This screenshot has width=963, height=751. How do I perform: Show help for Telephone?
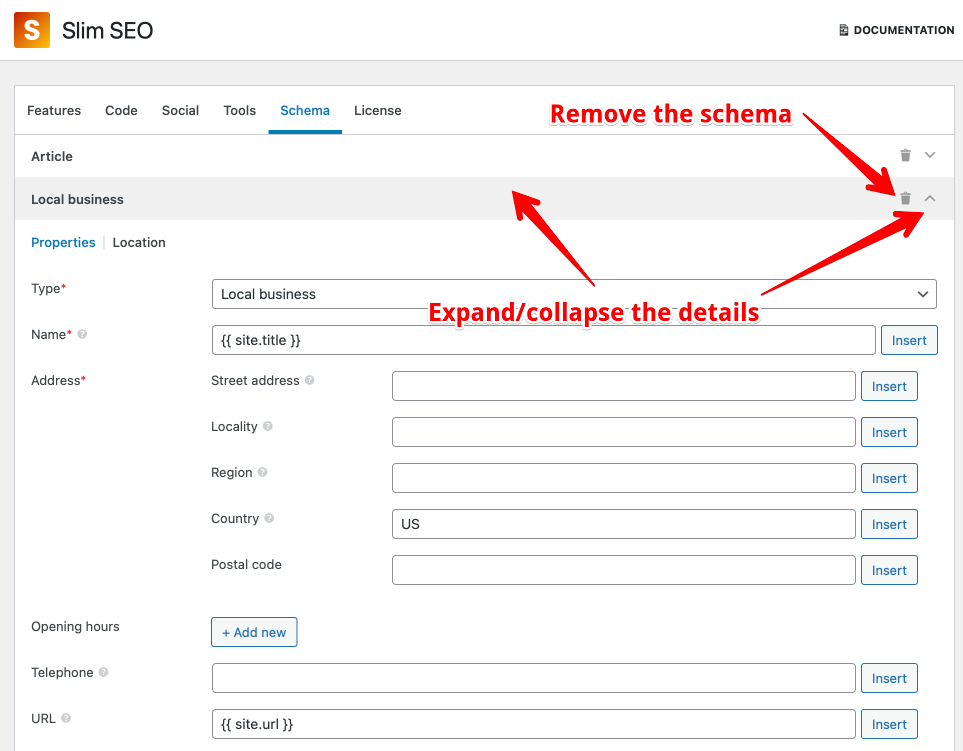click(x=103, y=672)
